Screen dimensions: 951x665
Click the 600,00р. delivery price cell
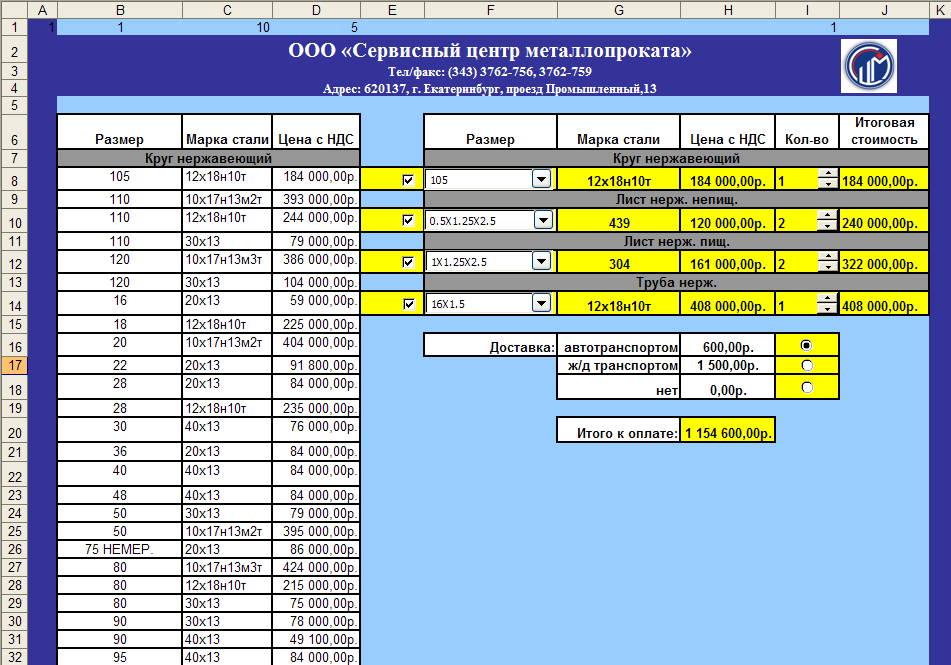point(728,347)
